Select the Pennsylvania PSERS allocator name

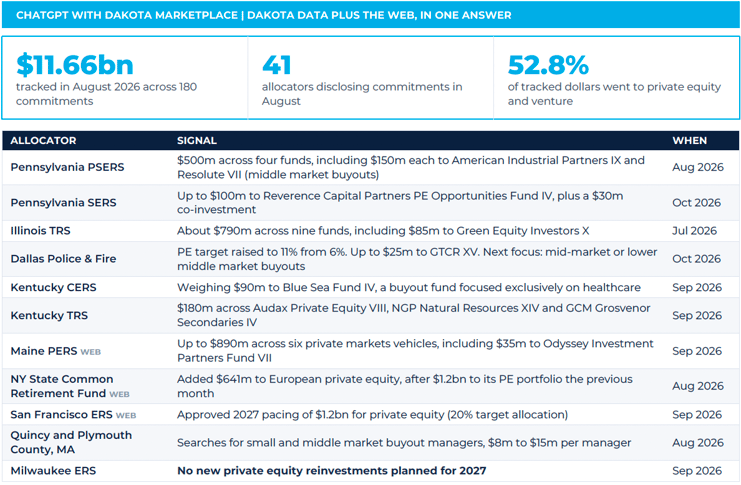[x=68, y=167]
